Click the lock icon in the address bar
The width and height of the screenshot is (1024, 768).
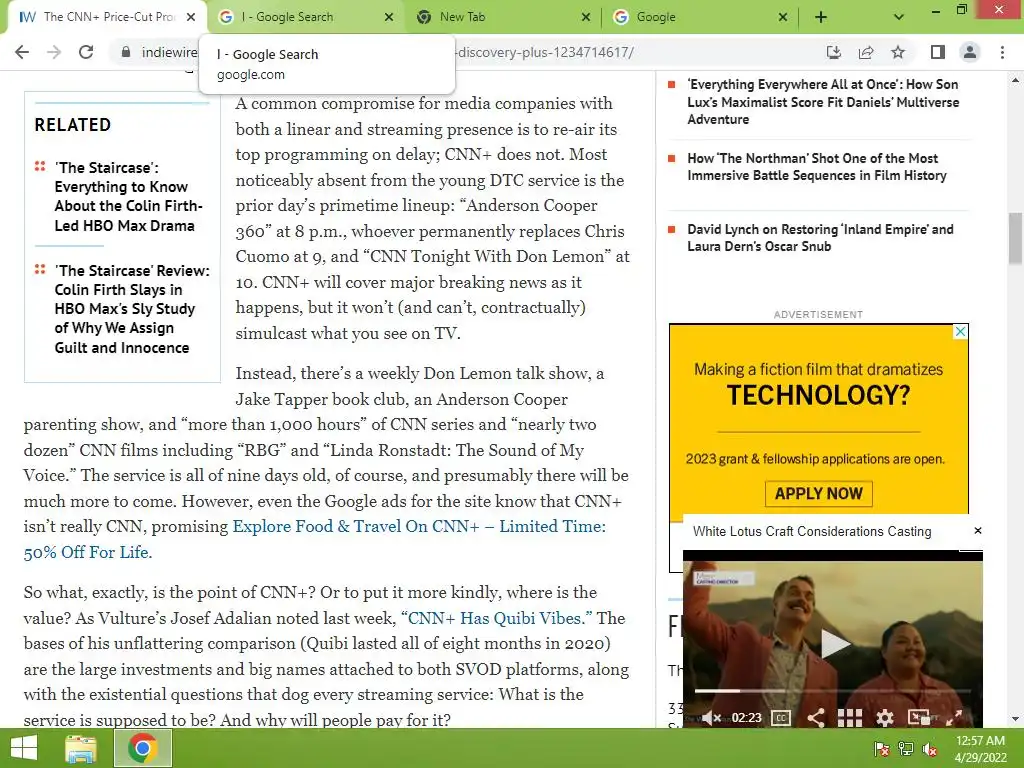click(125, 52)
